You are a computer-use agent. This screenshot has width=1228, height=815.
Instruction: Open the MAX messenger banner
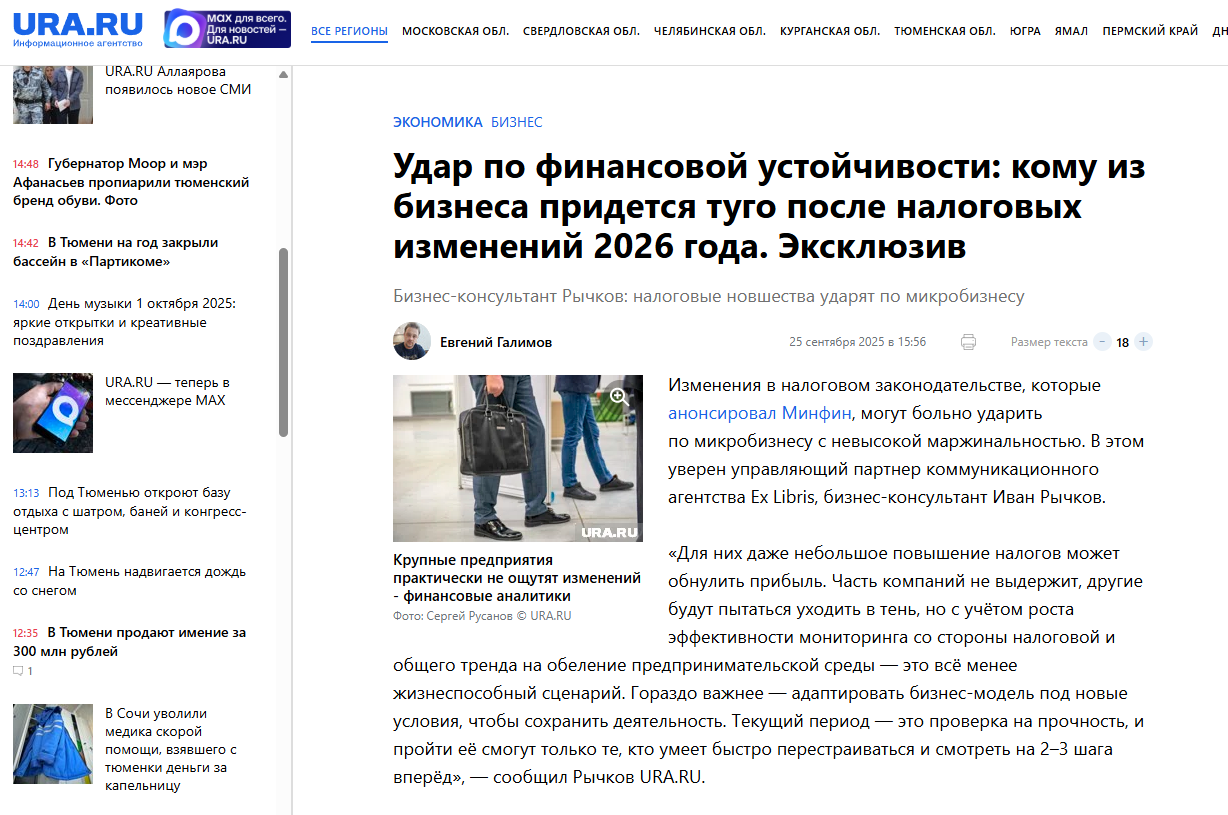[227, 30]
